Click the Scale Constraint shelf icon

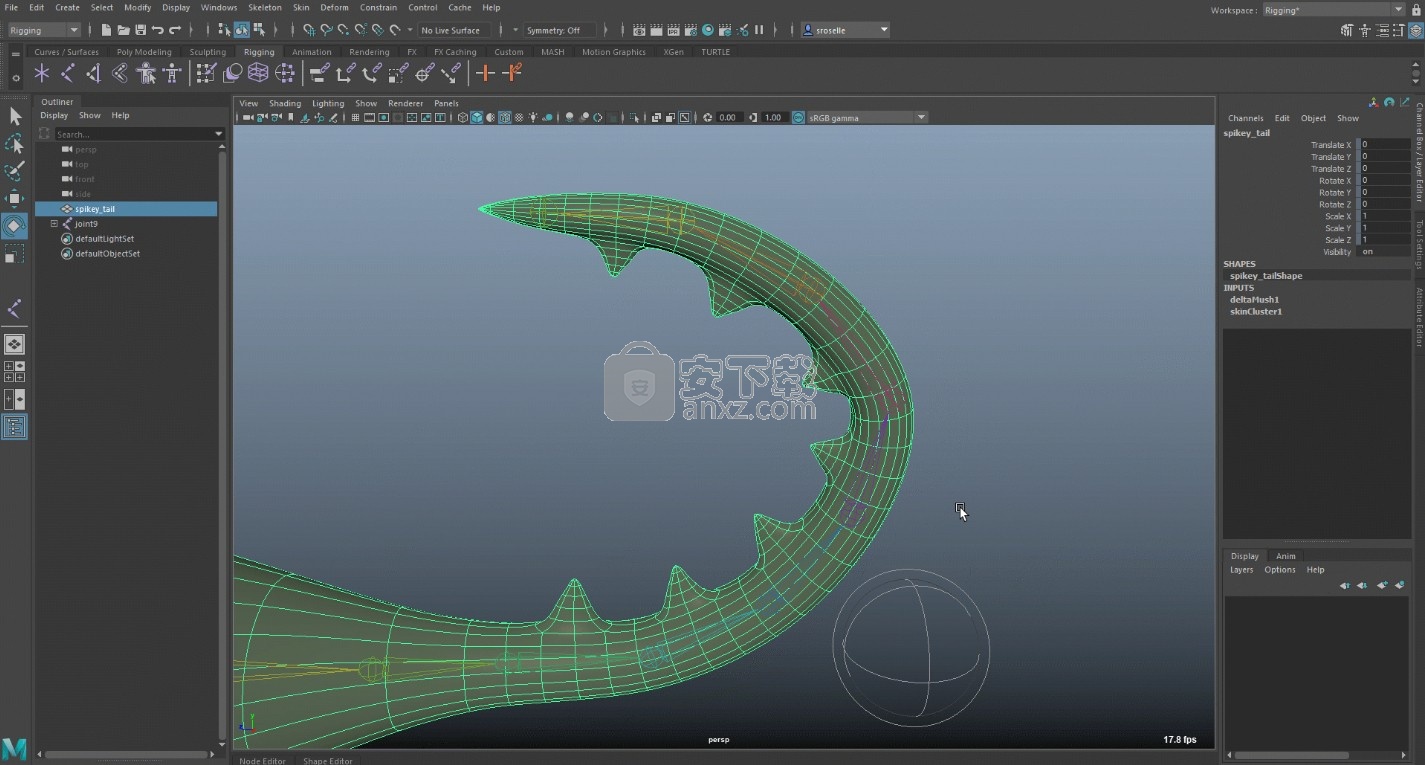(398, 72)
